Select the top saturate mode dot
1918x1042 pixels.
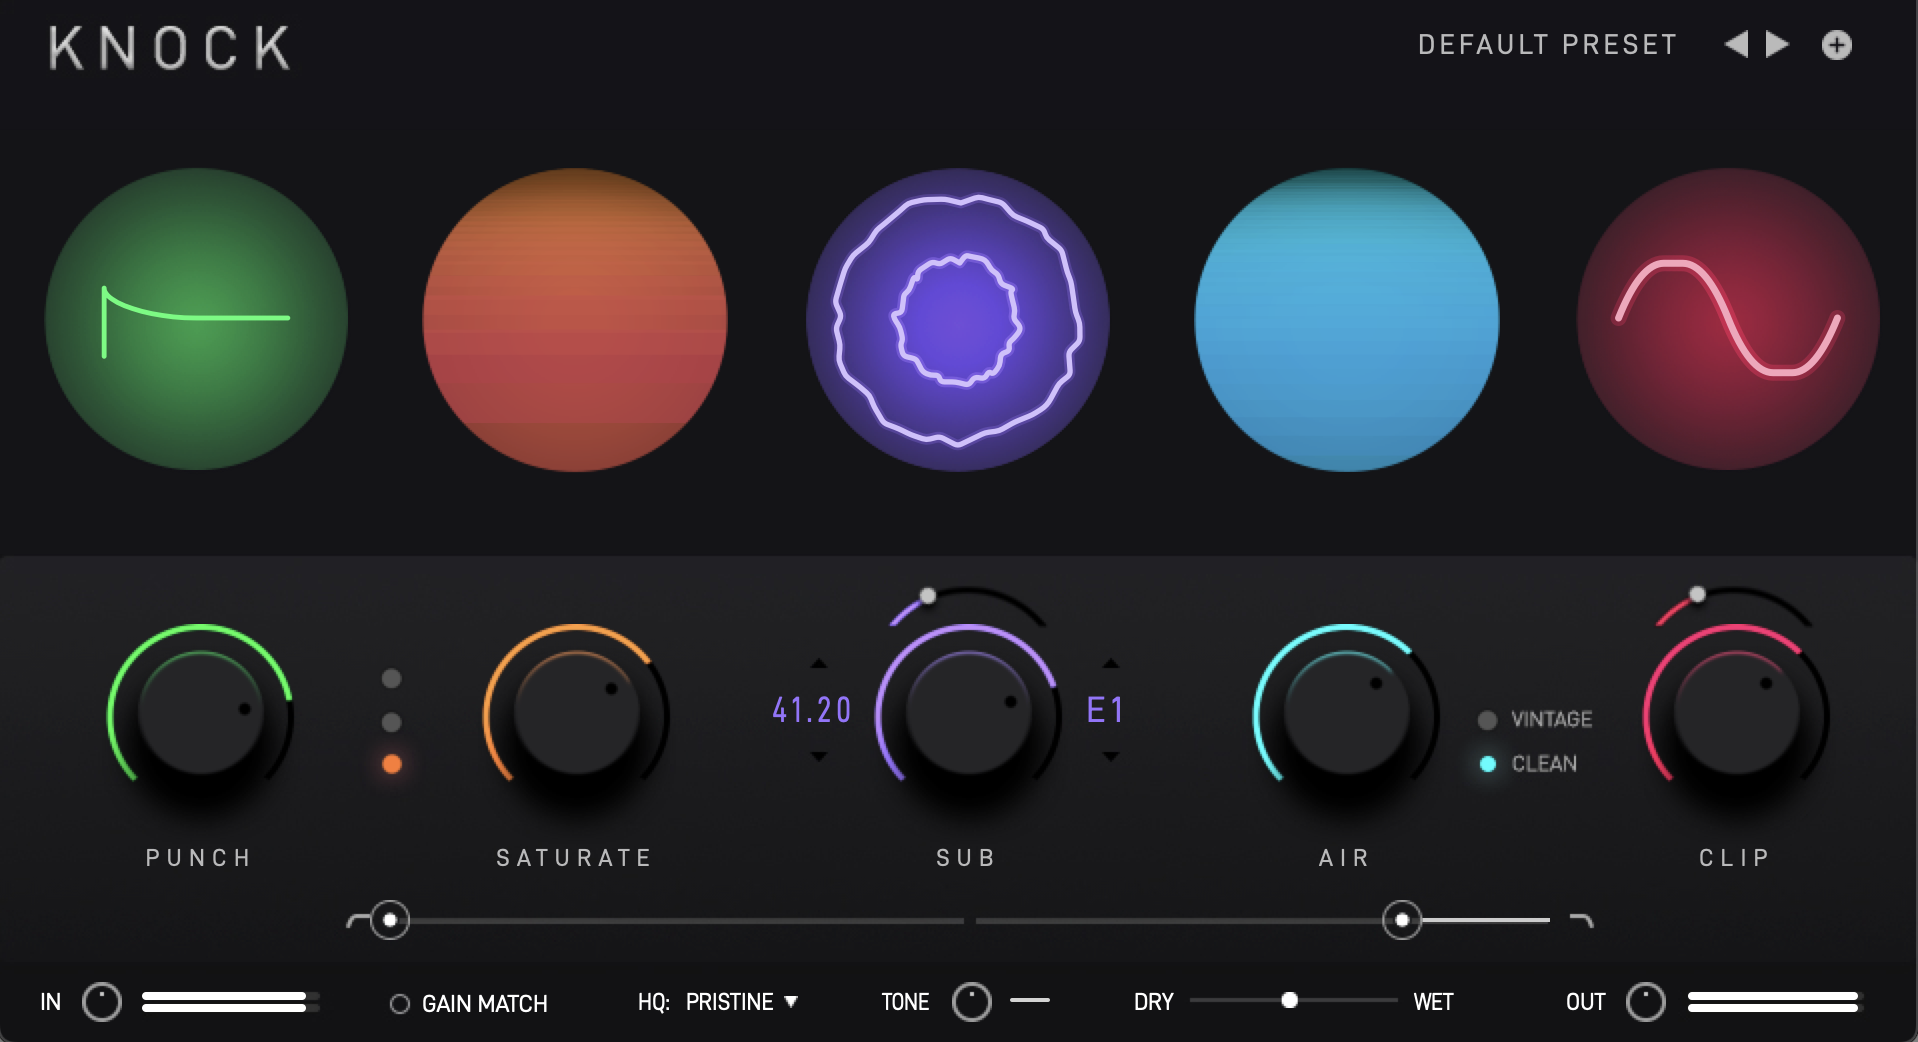[392, 679]
